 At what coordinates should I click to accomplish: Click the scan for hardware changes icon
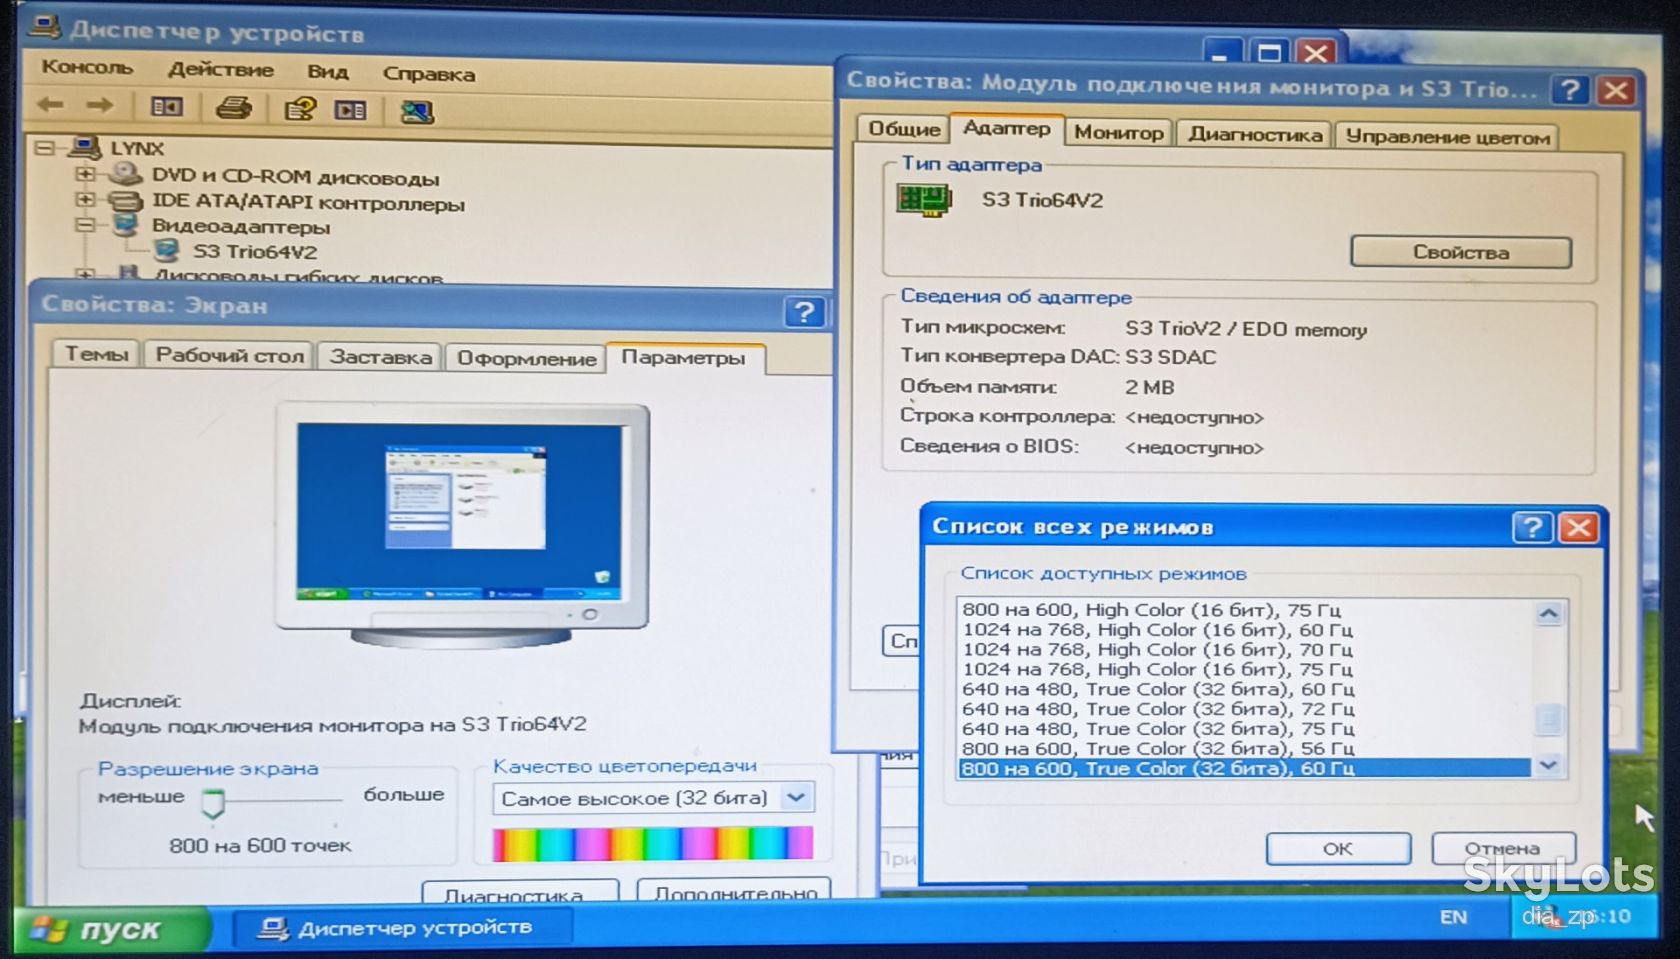[417, 111]
